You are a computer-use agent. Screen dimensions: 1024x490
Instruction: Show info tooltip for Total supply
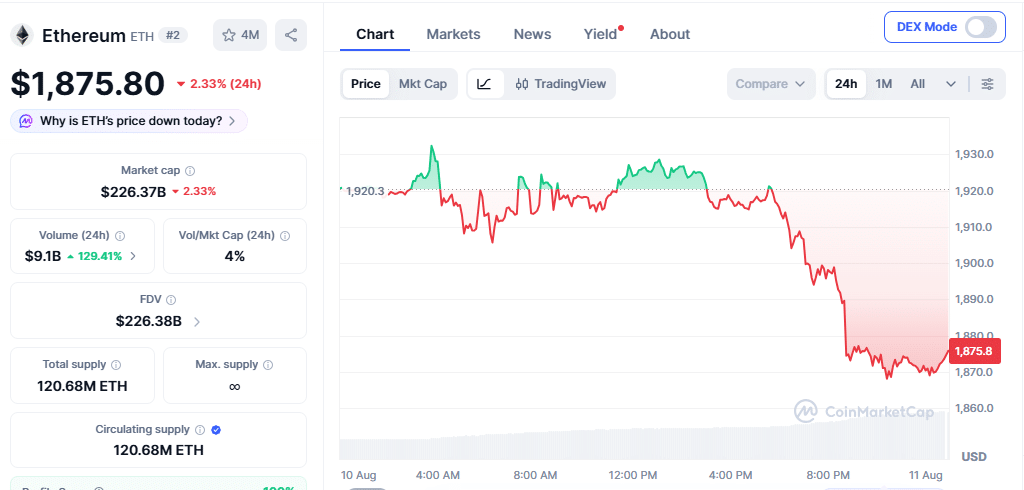(116, 365)
